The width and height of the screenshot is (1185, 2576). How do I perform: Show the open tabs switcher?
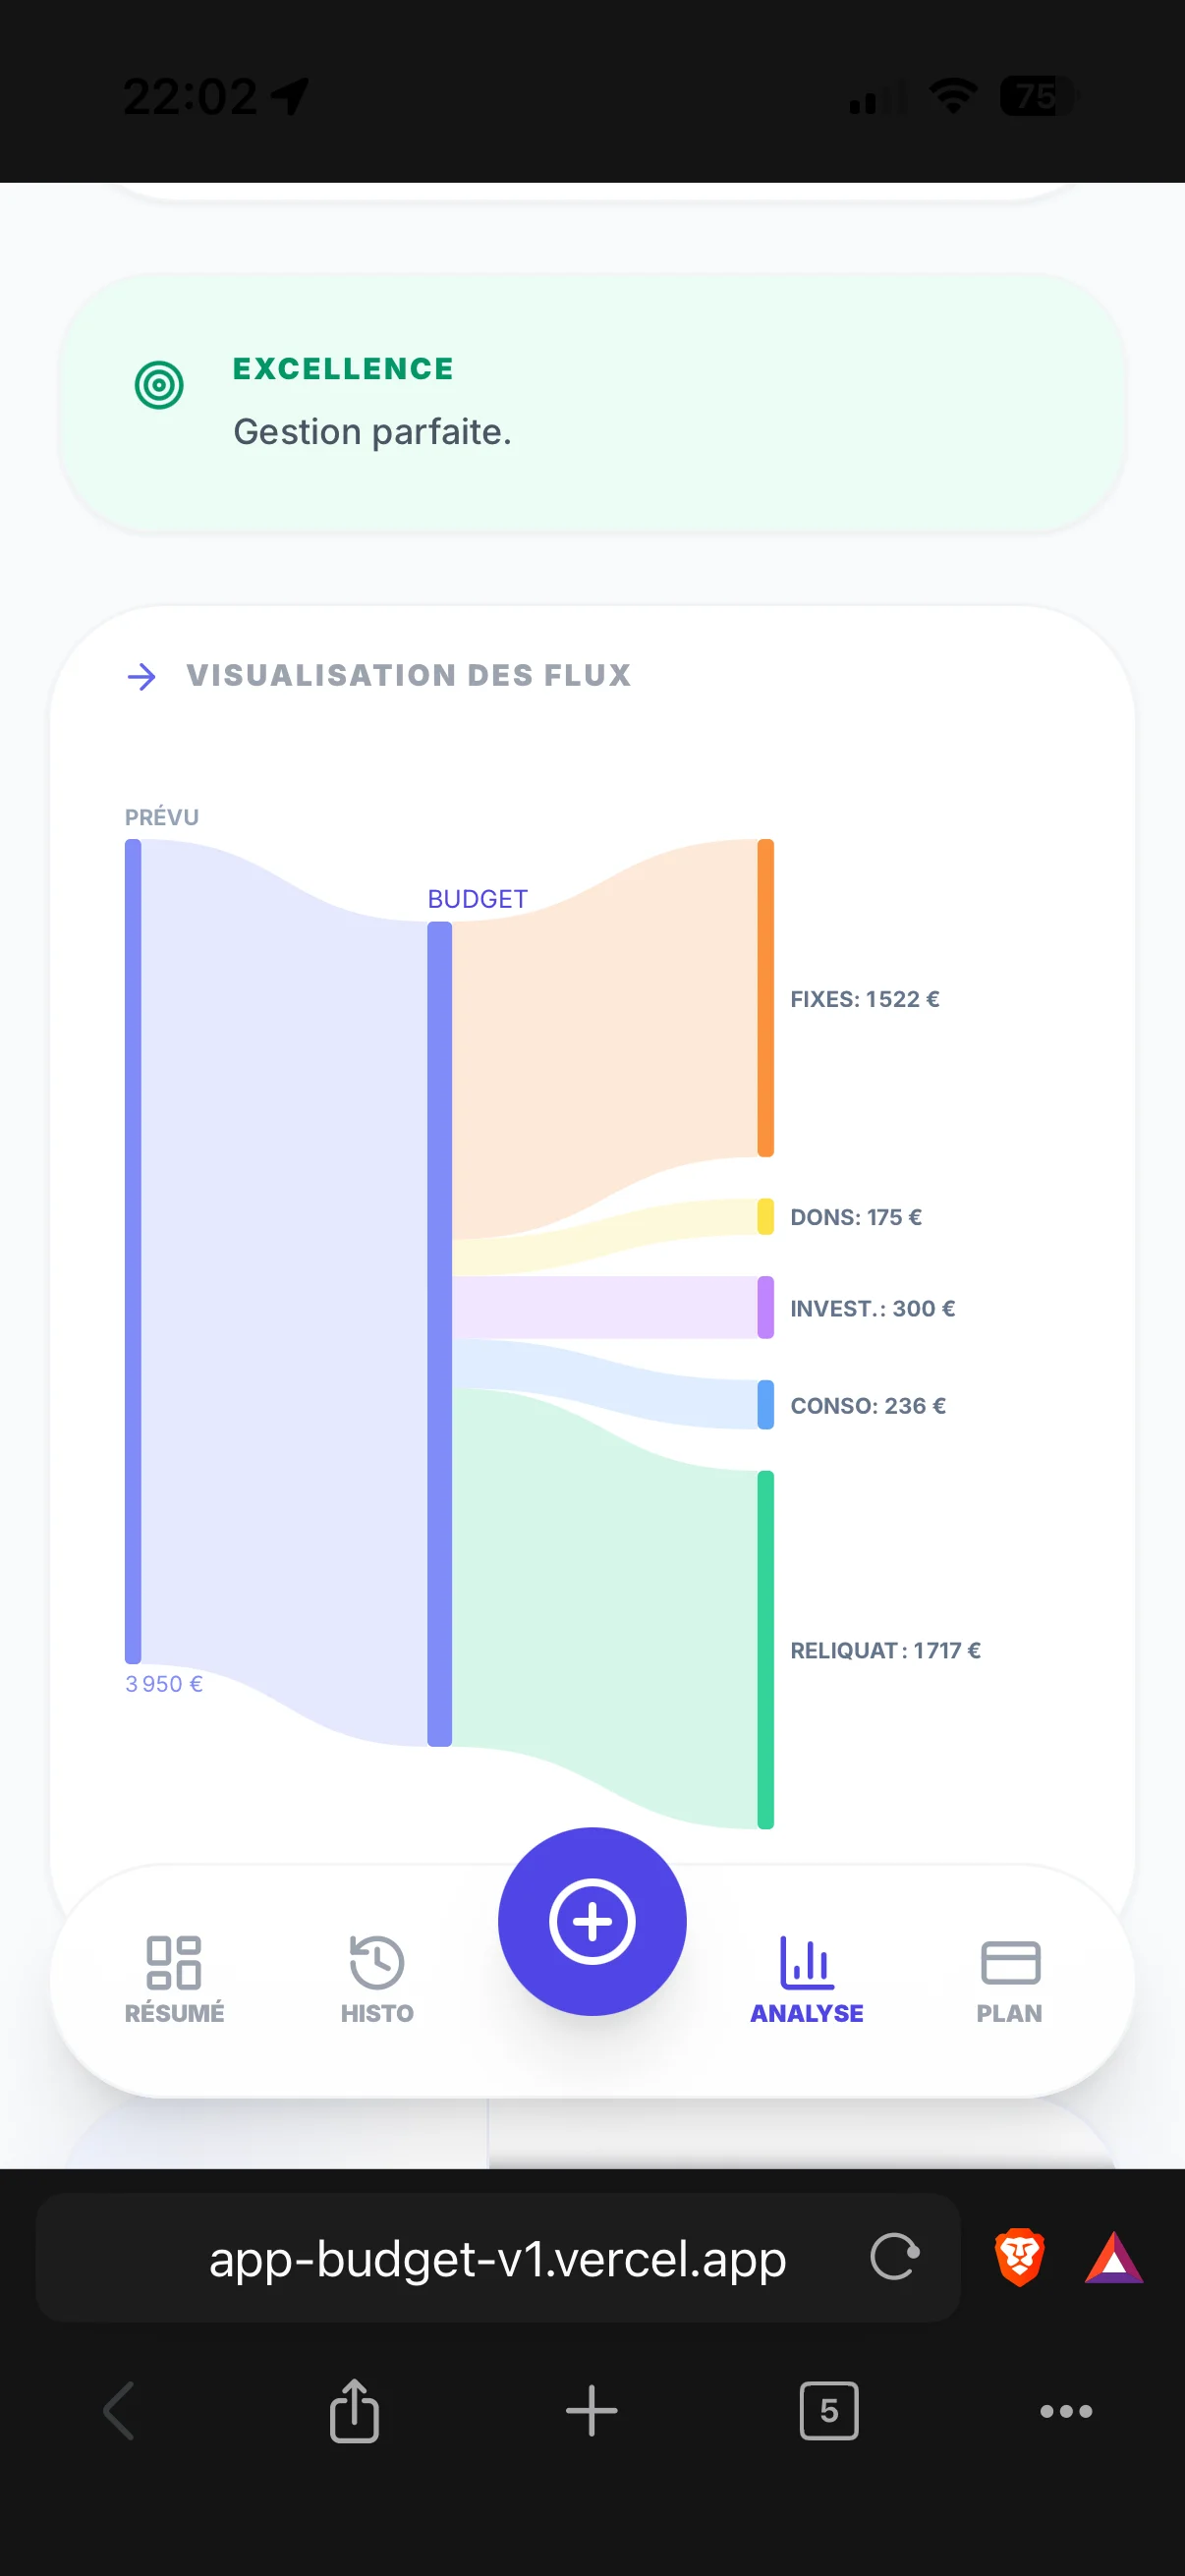click(829, 2411)
